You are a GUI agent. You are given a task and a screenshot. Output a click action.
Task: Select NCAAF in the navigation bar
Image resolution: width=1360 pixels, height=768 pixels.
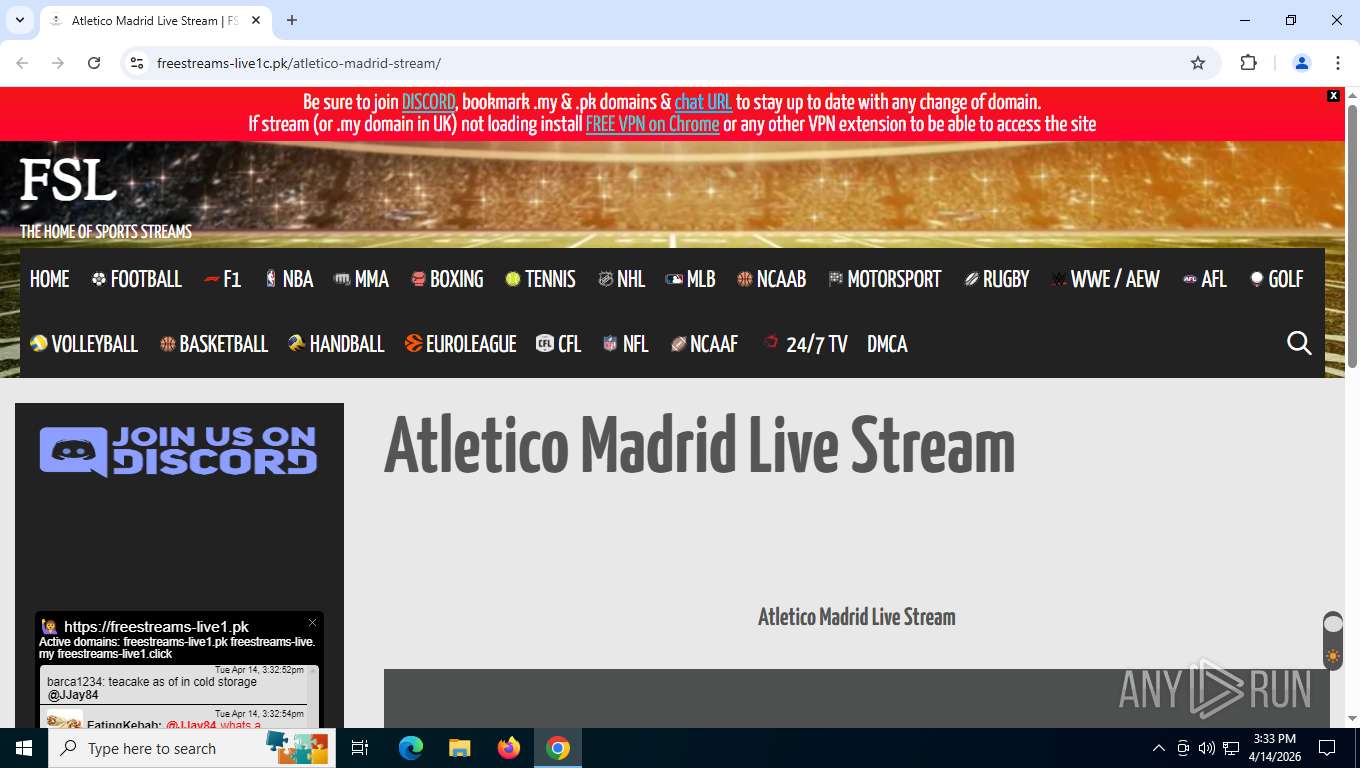point(704,345)
